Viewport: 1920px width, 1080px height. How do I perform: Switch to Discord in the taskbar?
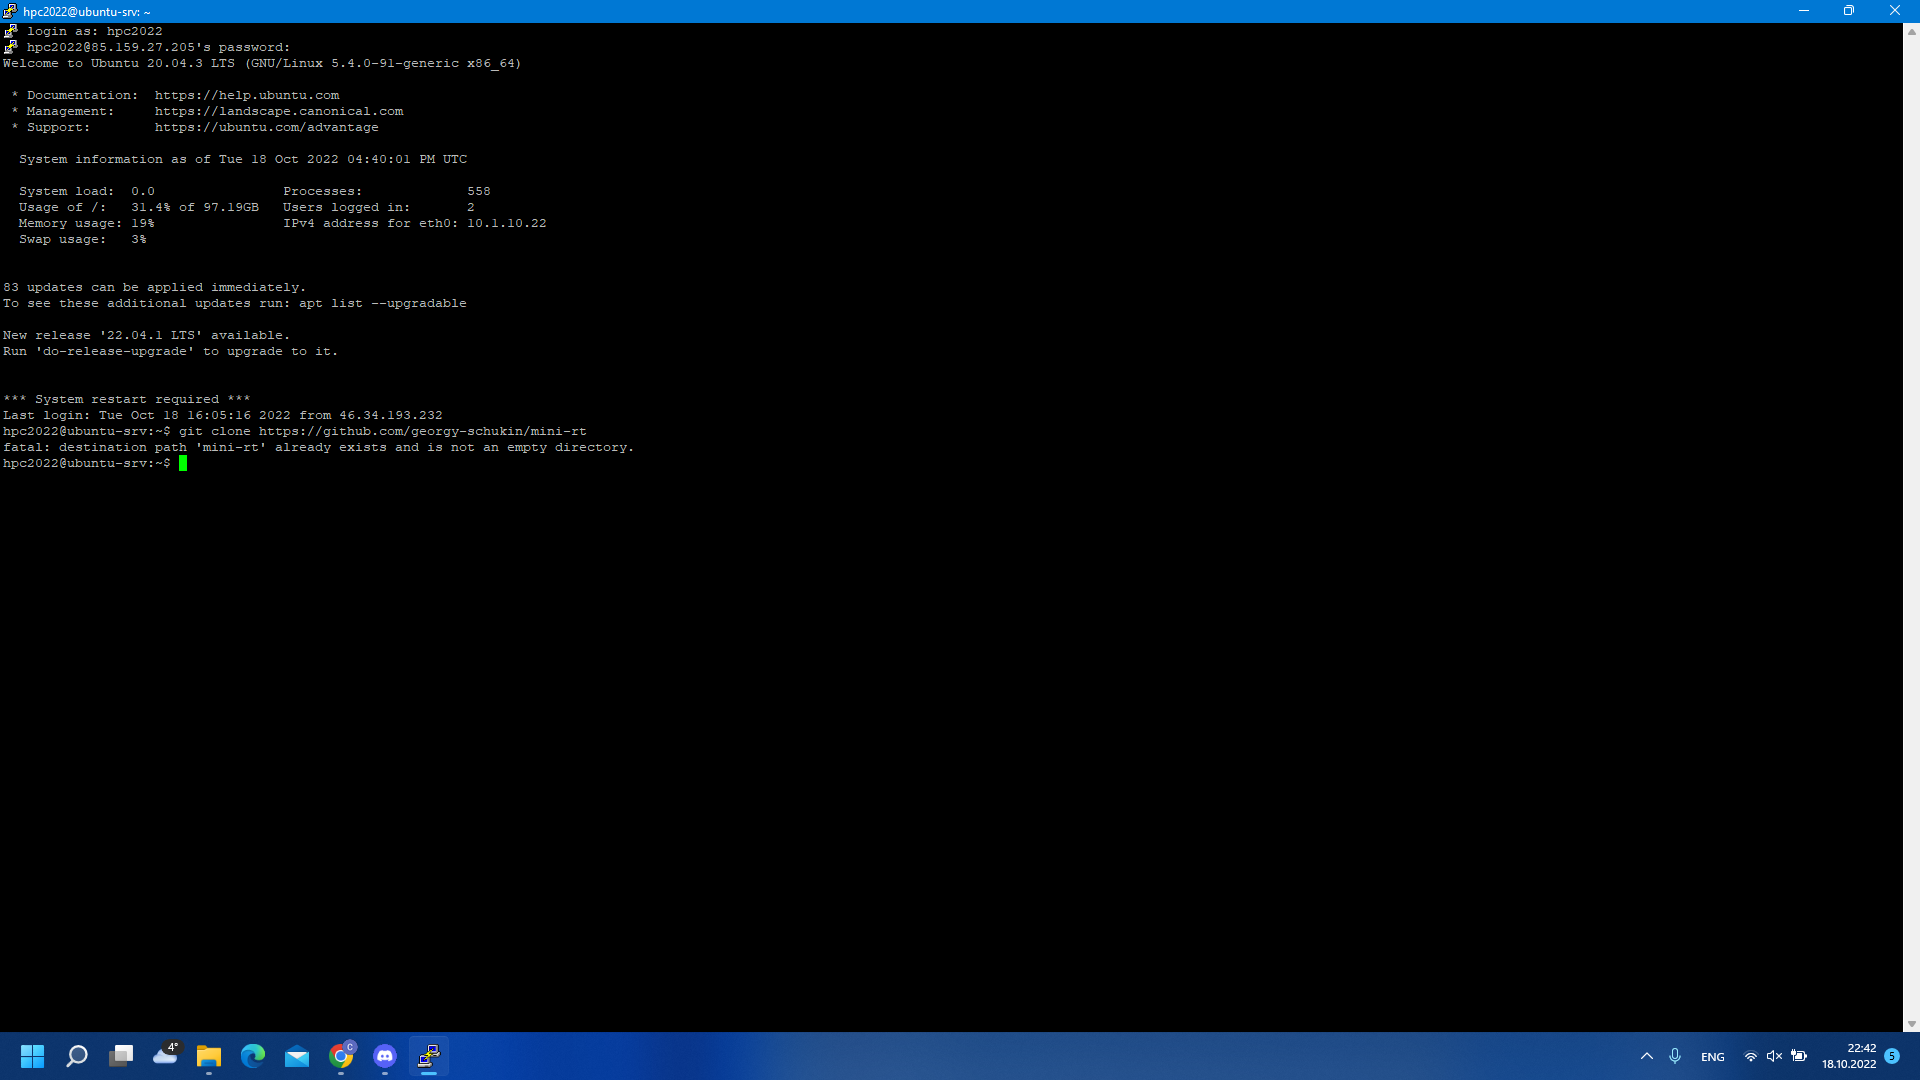pos(385,1056)
